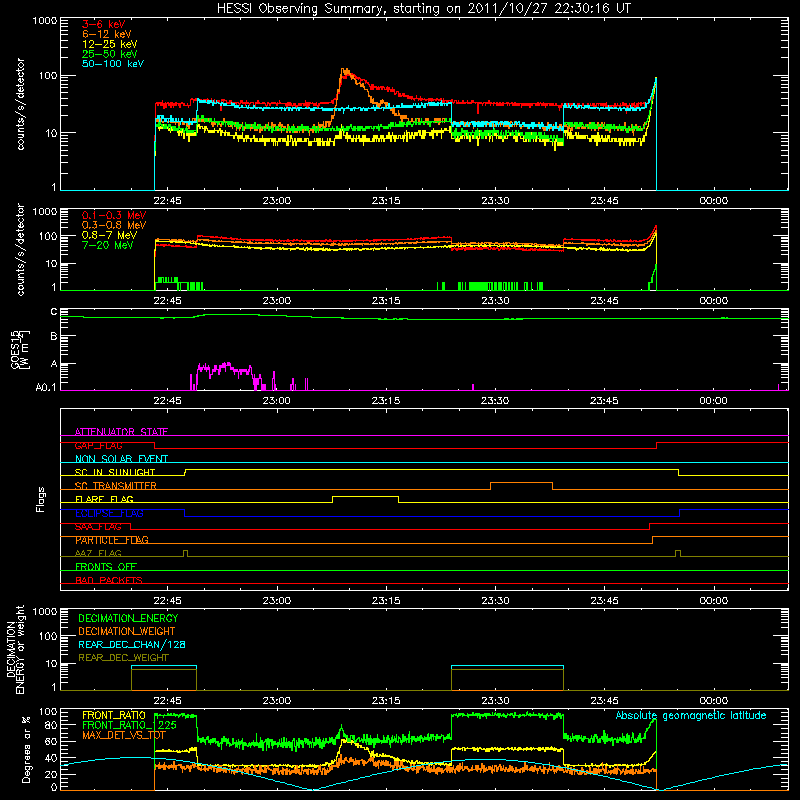The image size is (800, 800).
Task: Pick the SAA_FLAG label
Action: 98,527
